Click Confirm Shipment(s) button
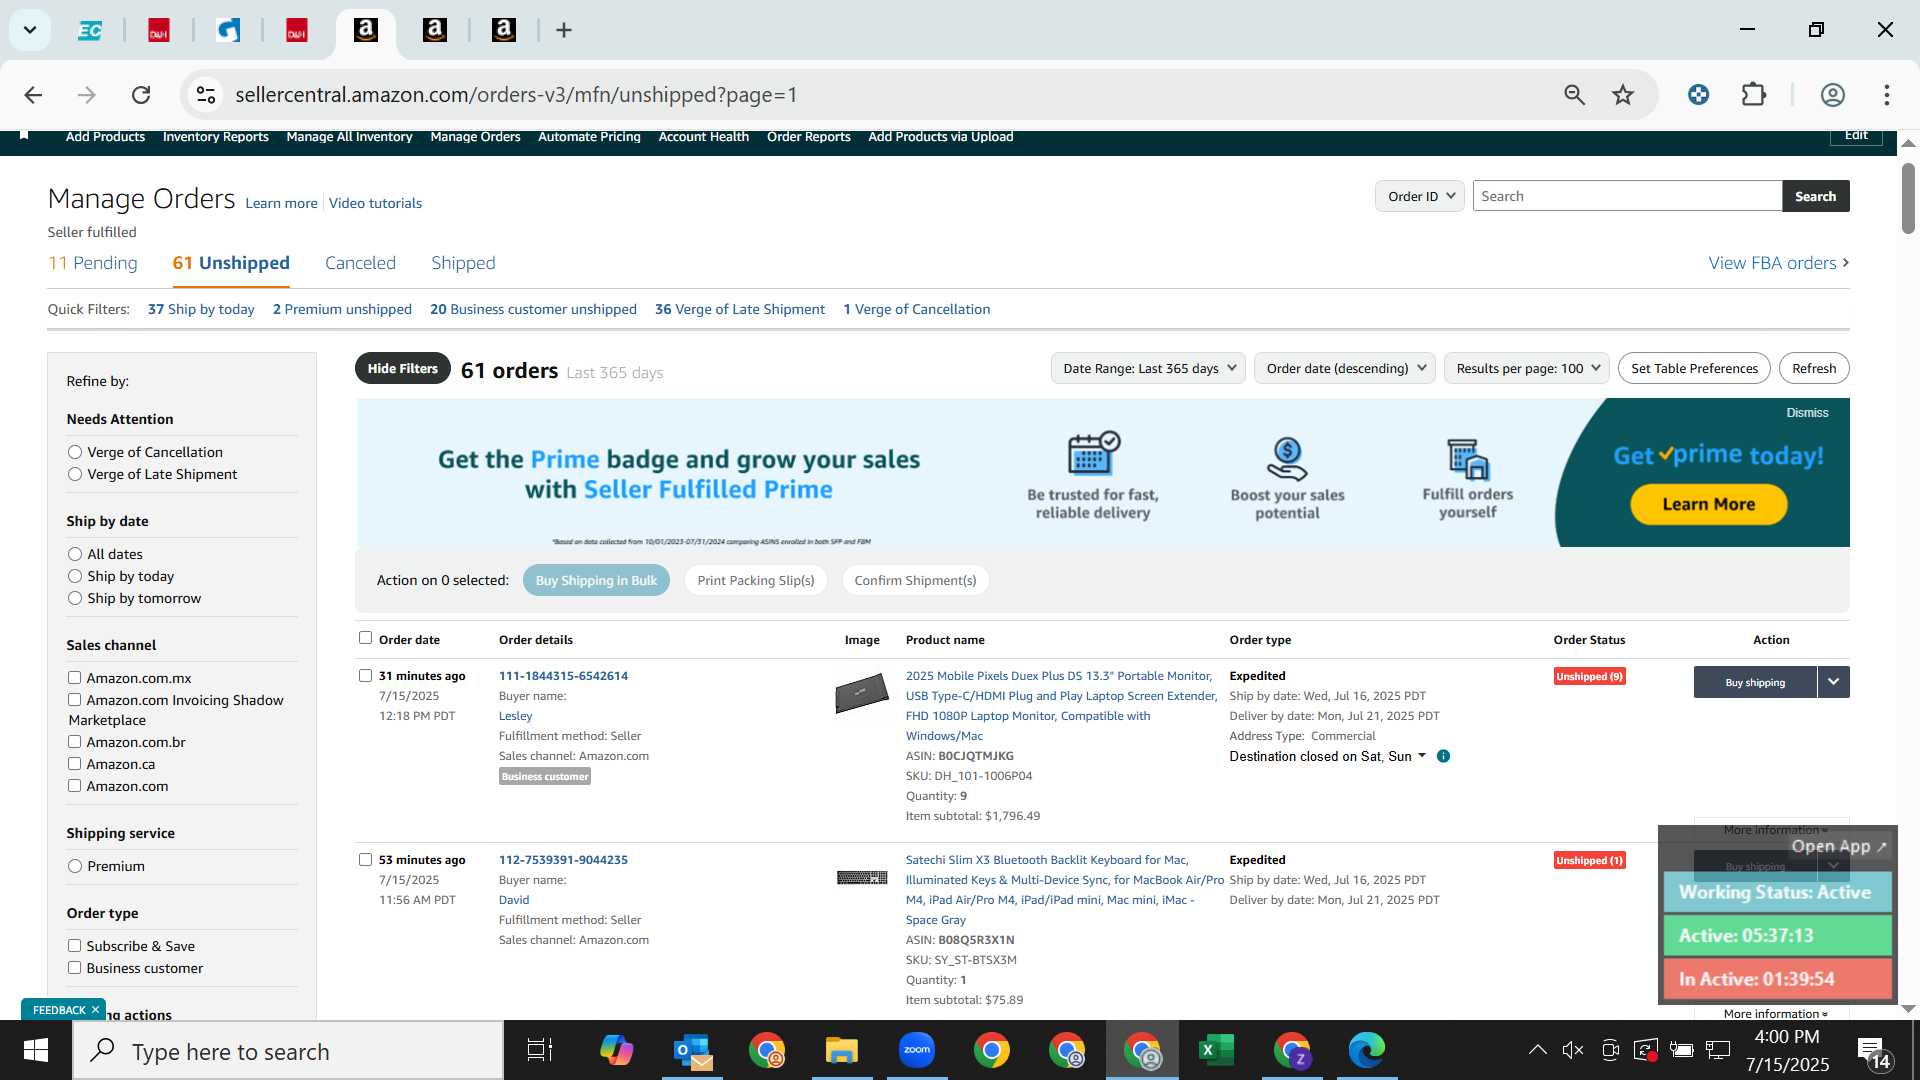This screenshot has width=1920, height=1080. [915, 580]
